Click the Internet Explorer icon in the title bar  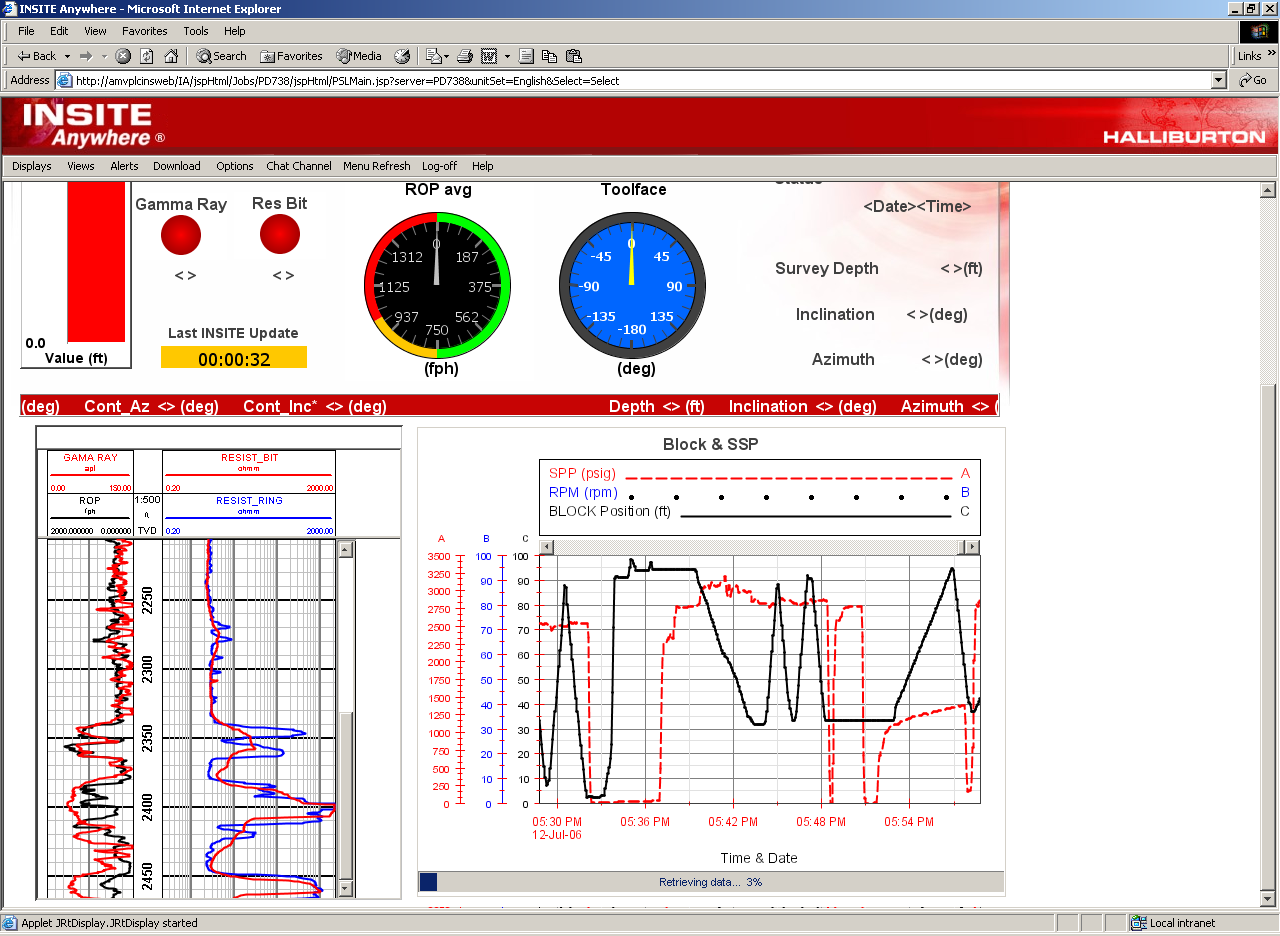[x=10, y=9]
